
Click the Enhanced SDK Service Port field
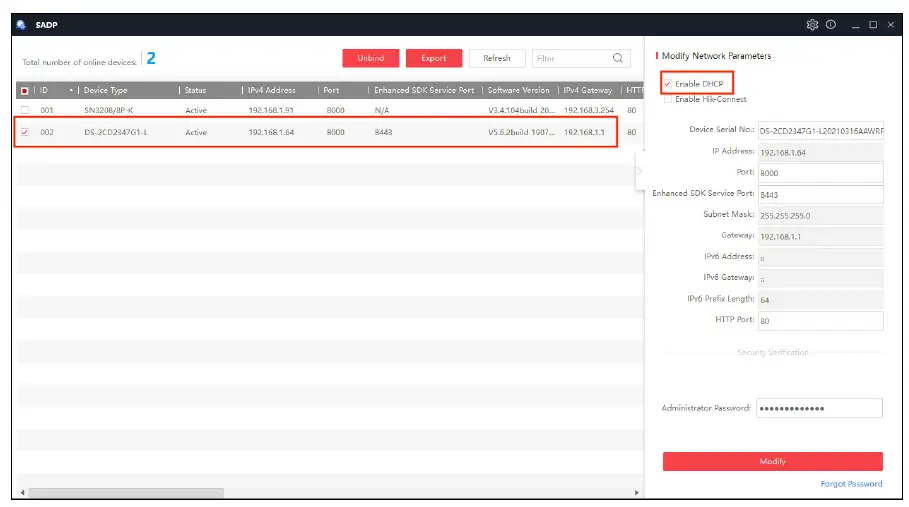pyautogui.click(x=820, y=194)
